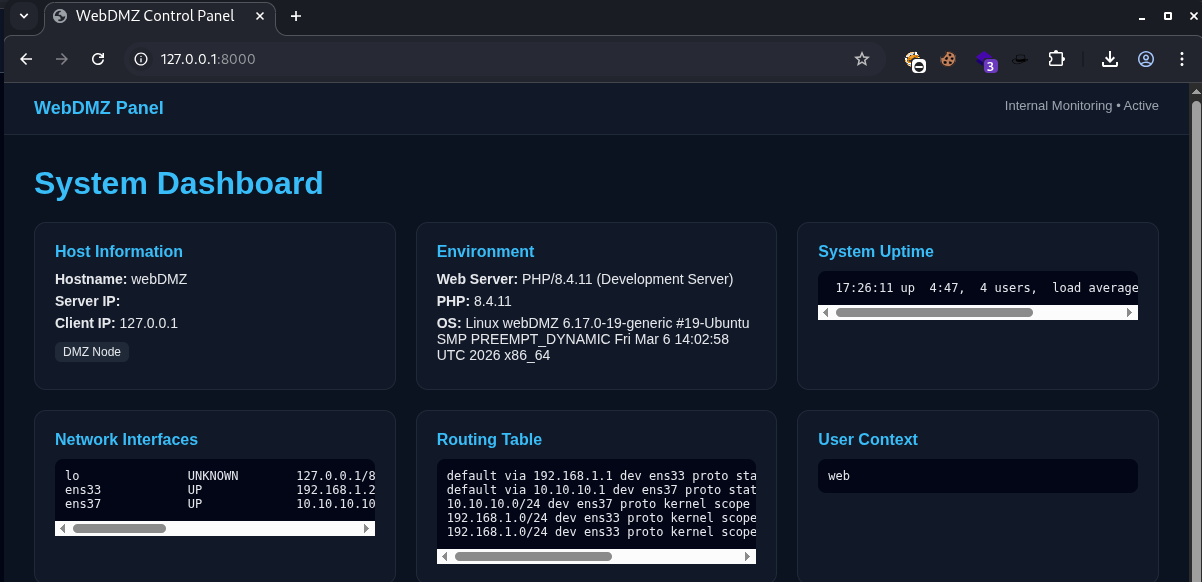Click the System Uptime horizontal scrollbar thumb
Viewport: 1202px width, 582px height.
[933, 312]
